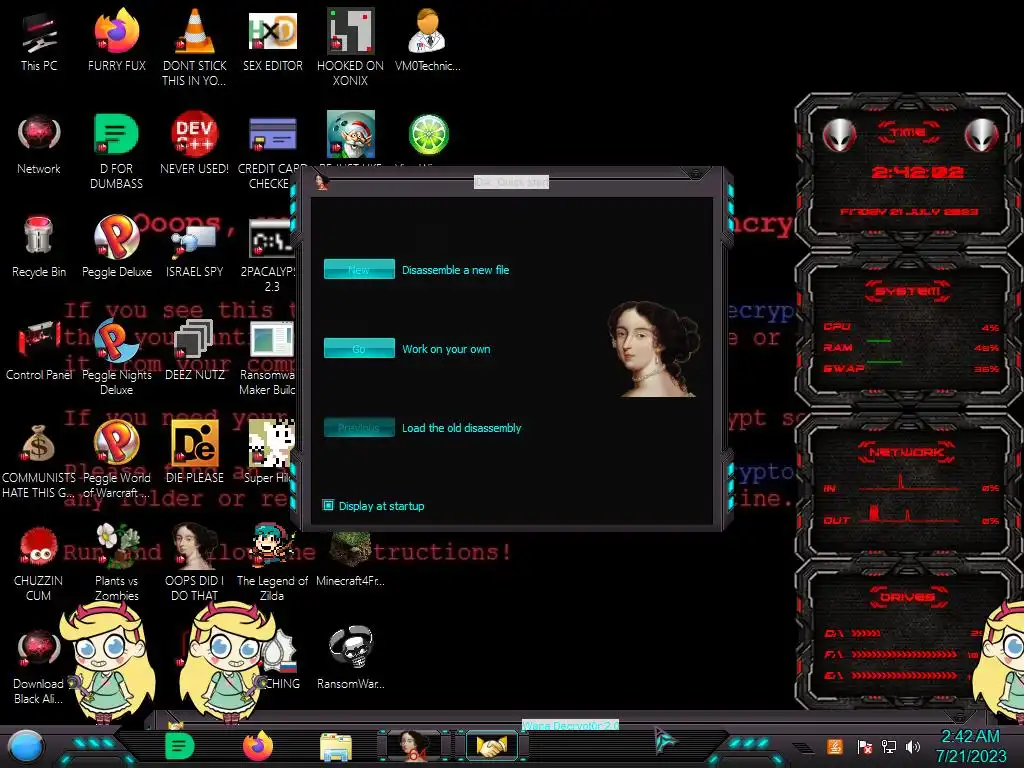Select the COMMUNISTS HATE THIS money bag icon
Screen dimensions: 1024x768
coord(39,461)
